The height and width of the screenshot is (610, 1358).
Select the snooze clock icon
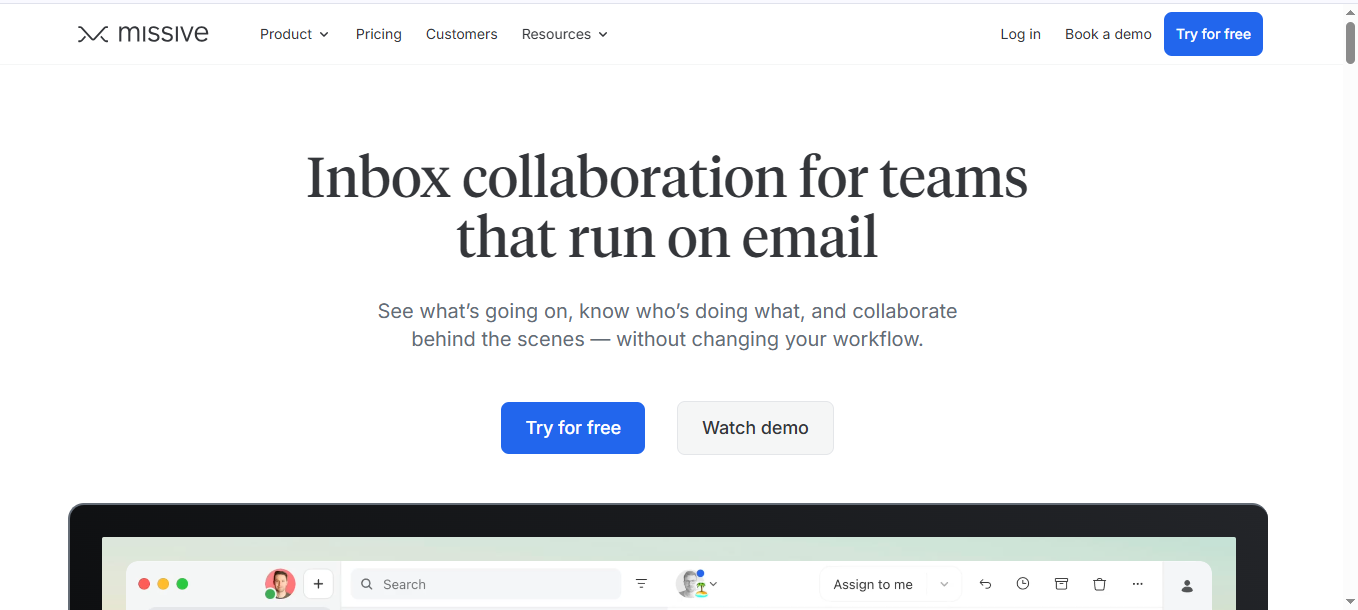tap(1023, 583)
